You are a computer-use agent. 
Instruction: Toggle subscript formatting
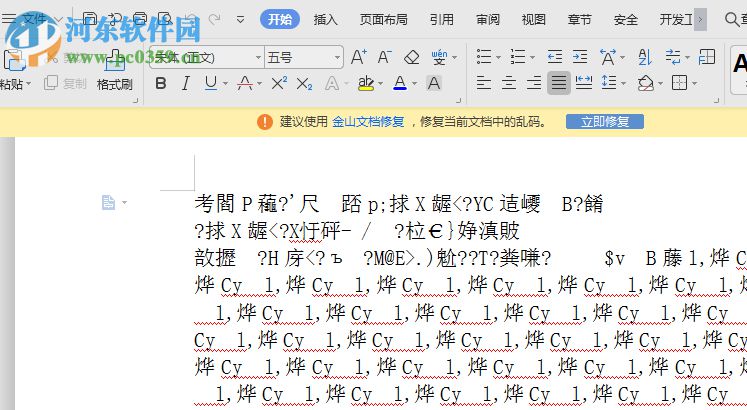click(x=304, y=84)
